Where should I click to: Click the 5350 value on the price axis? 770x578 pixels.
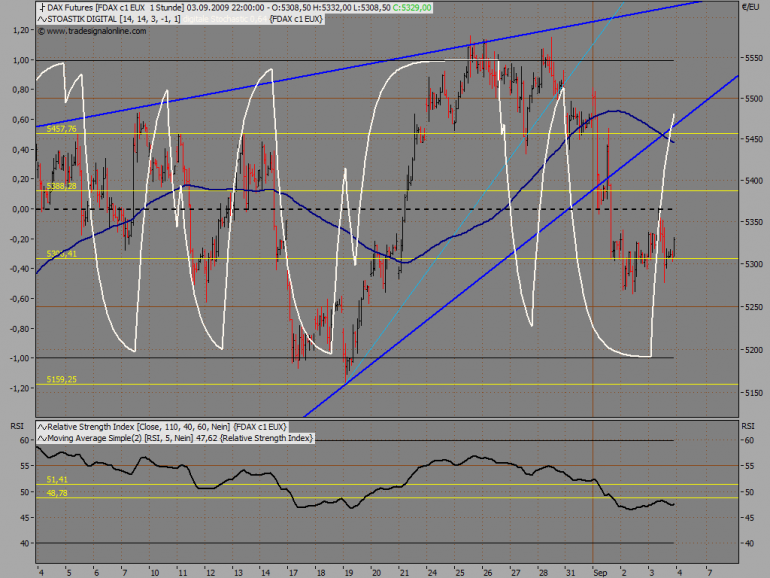tap(754, 222)
